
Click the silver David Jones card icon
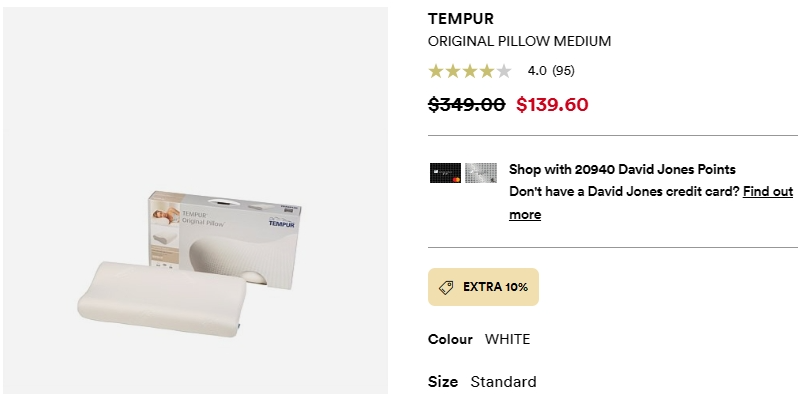481,173
